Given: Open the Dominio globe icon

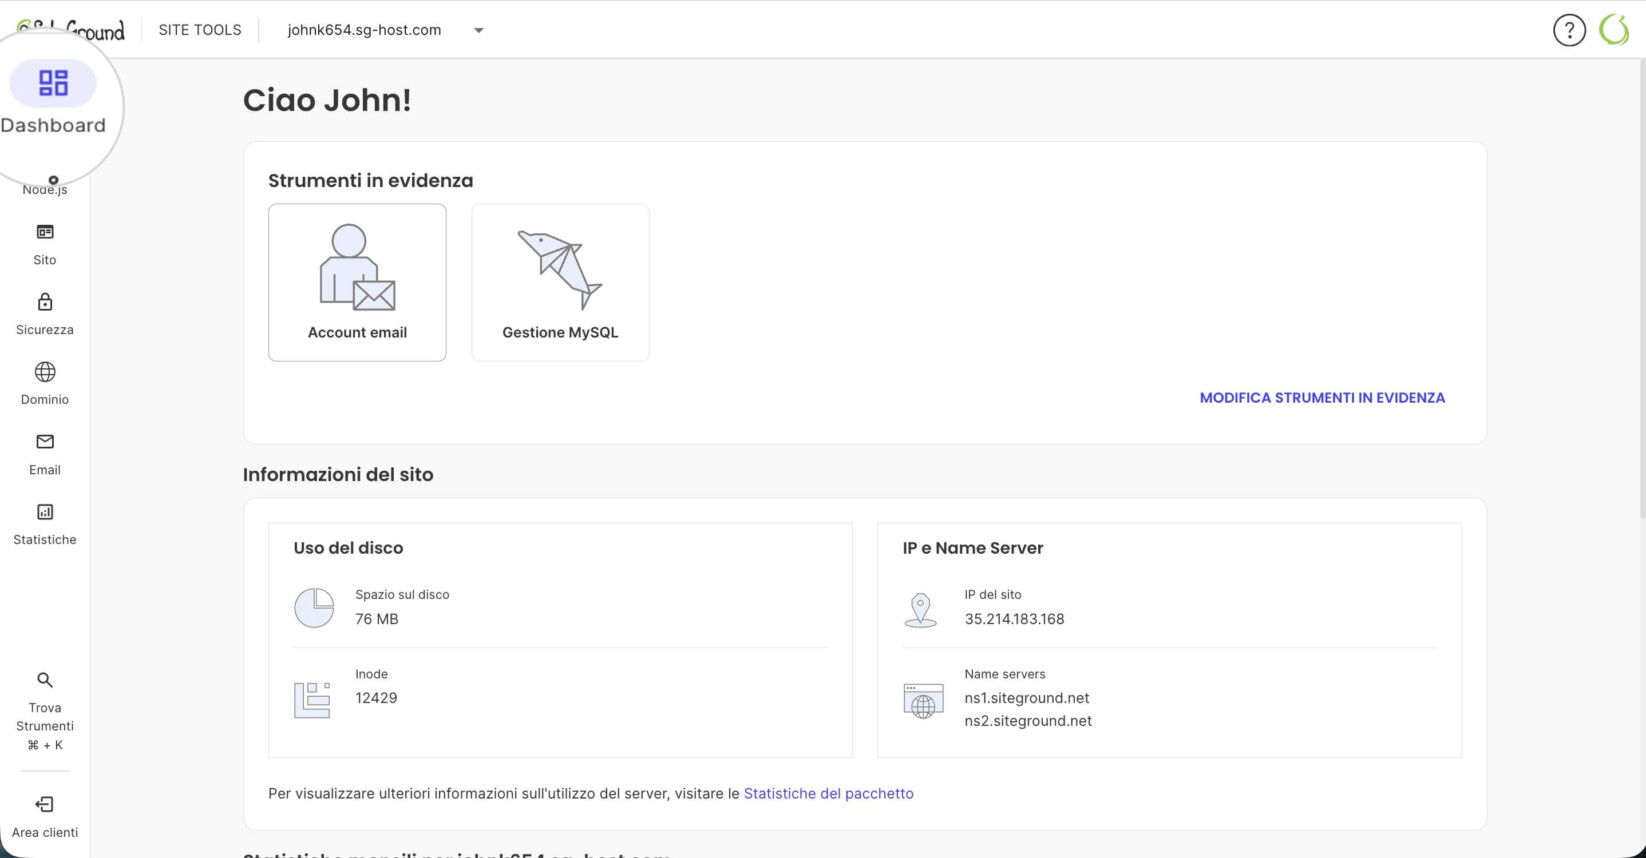Looking at the screenshot, I should 45,372.
